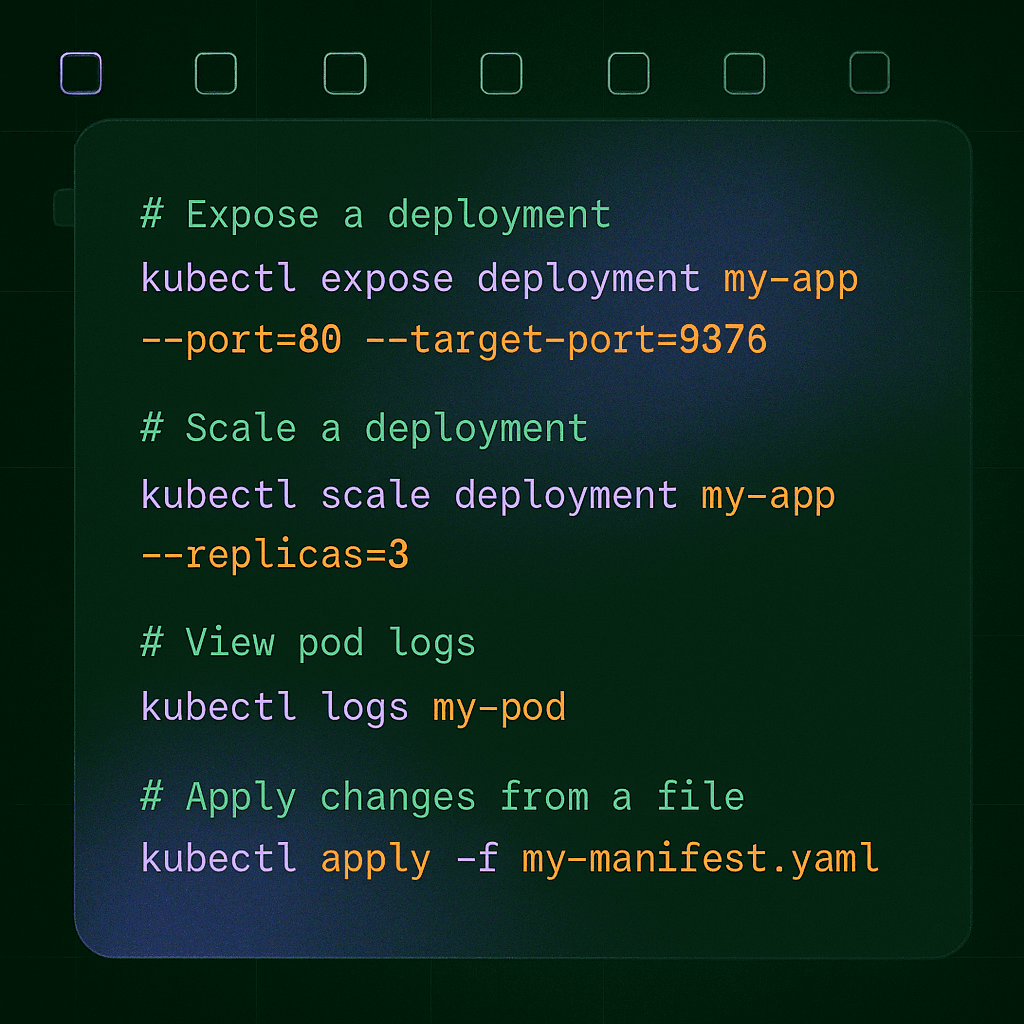This screenshot has width=1024, height=1024.
Task: Click 'kubectl expose deployment my-app' line
Action: coord(499,278)
